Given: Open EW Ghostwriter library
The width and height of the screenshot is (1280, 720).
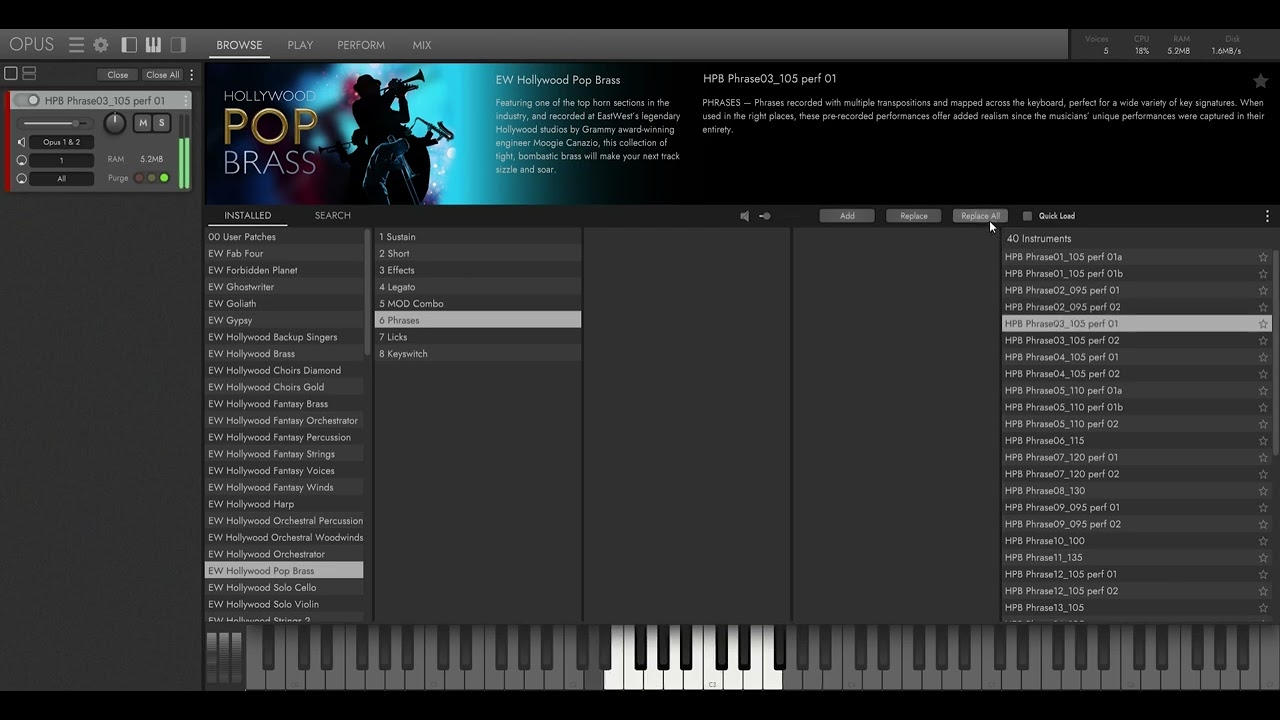Looking at the screenshot, I should pos(284,287).
